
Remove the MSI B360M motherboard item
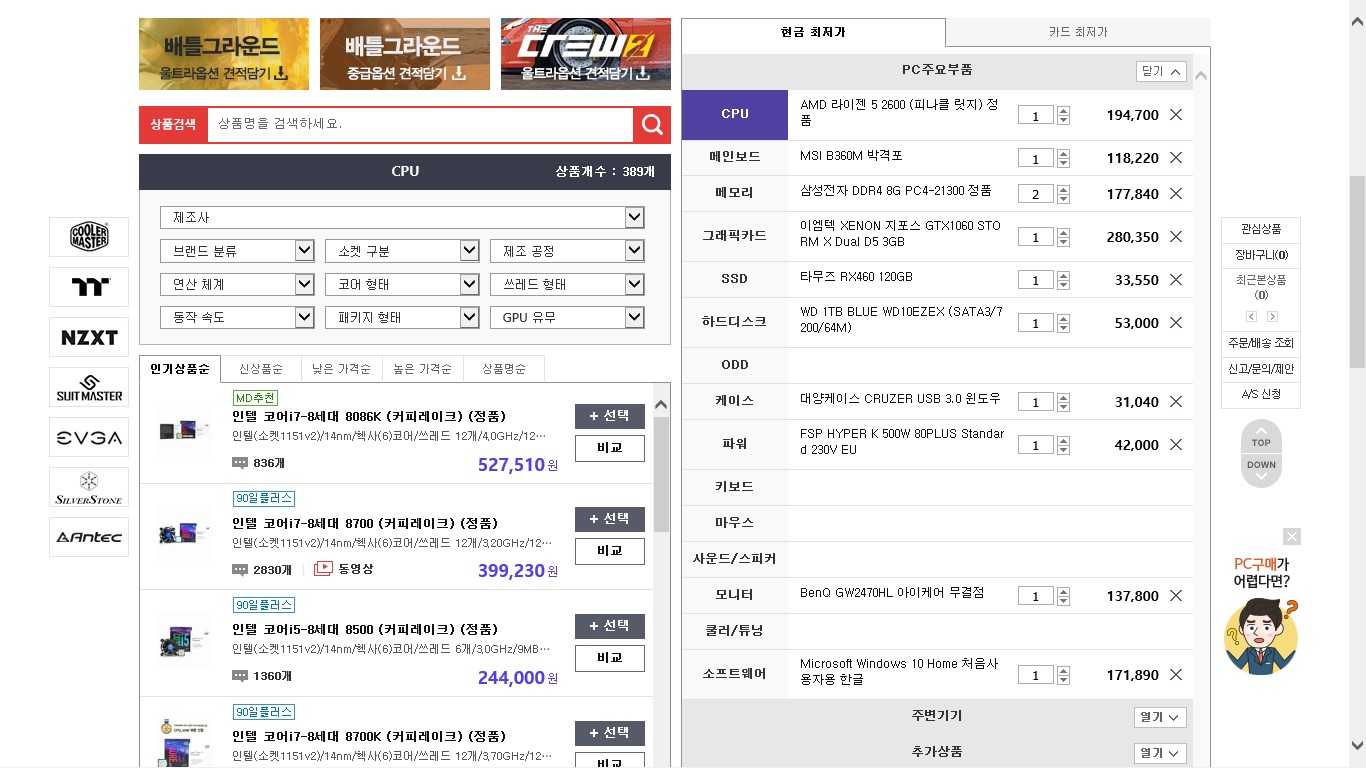click(1176, 158)
